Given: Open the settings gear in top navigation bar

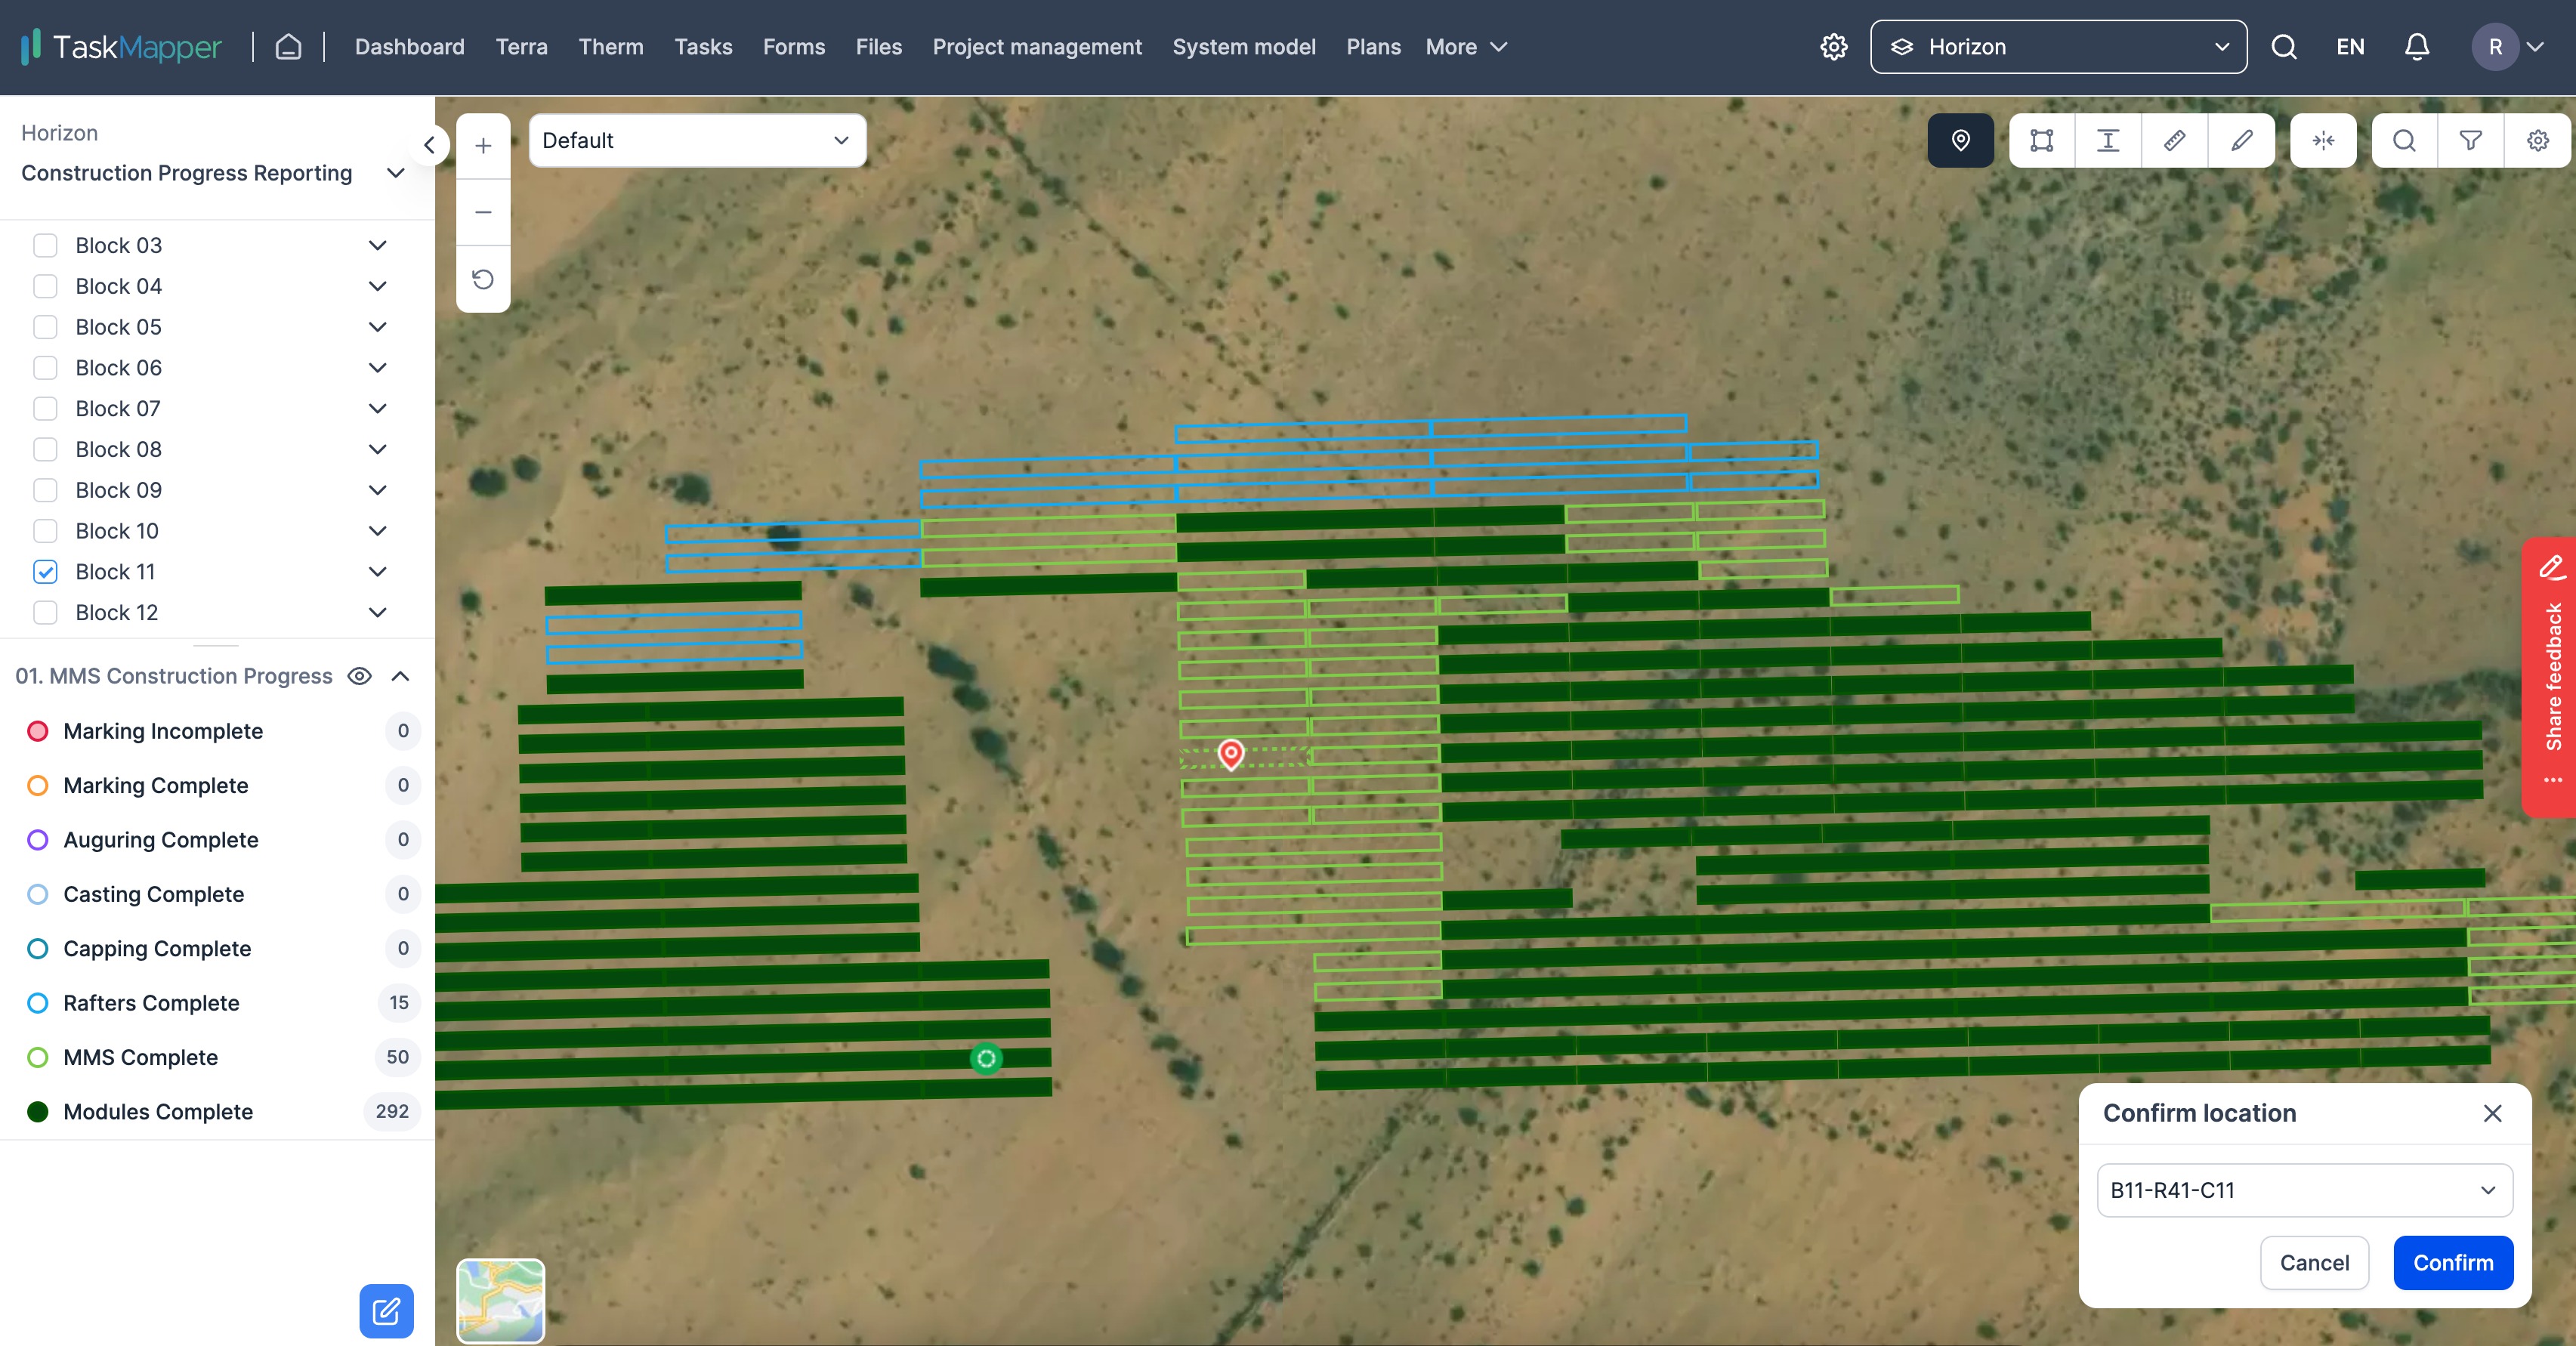Looking at the screenshot, I should coord(1833,47).
